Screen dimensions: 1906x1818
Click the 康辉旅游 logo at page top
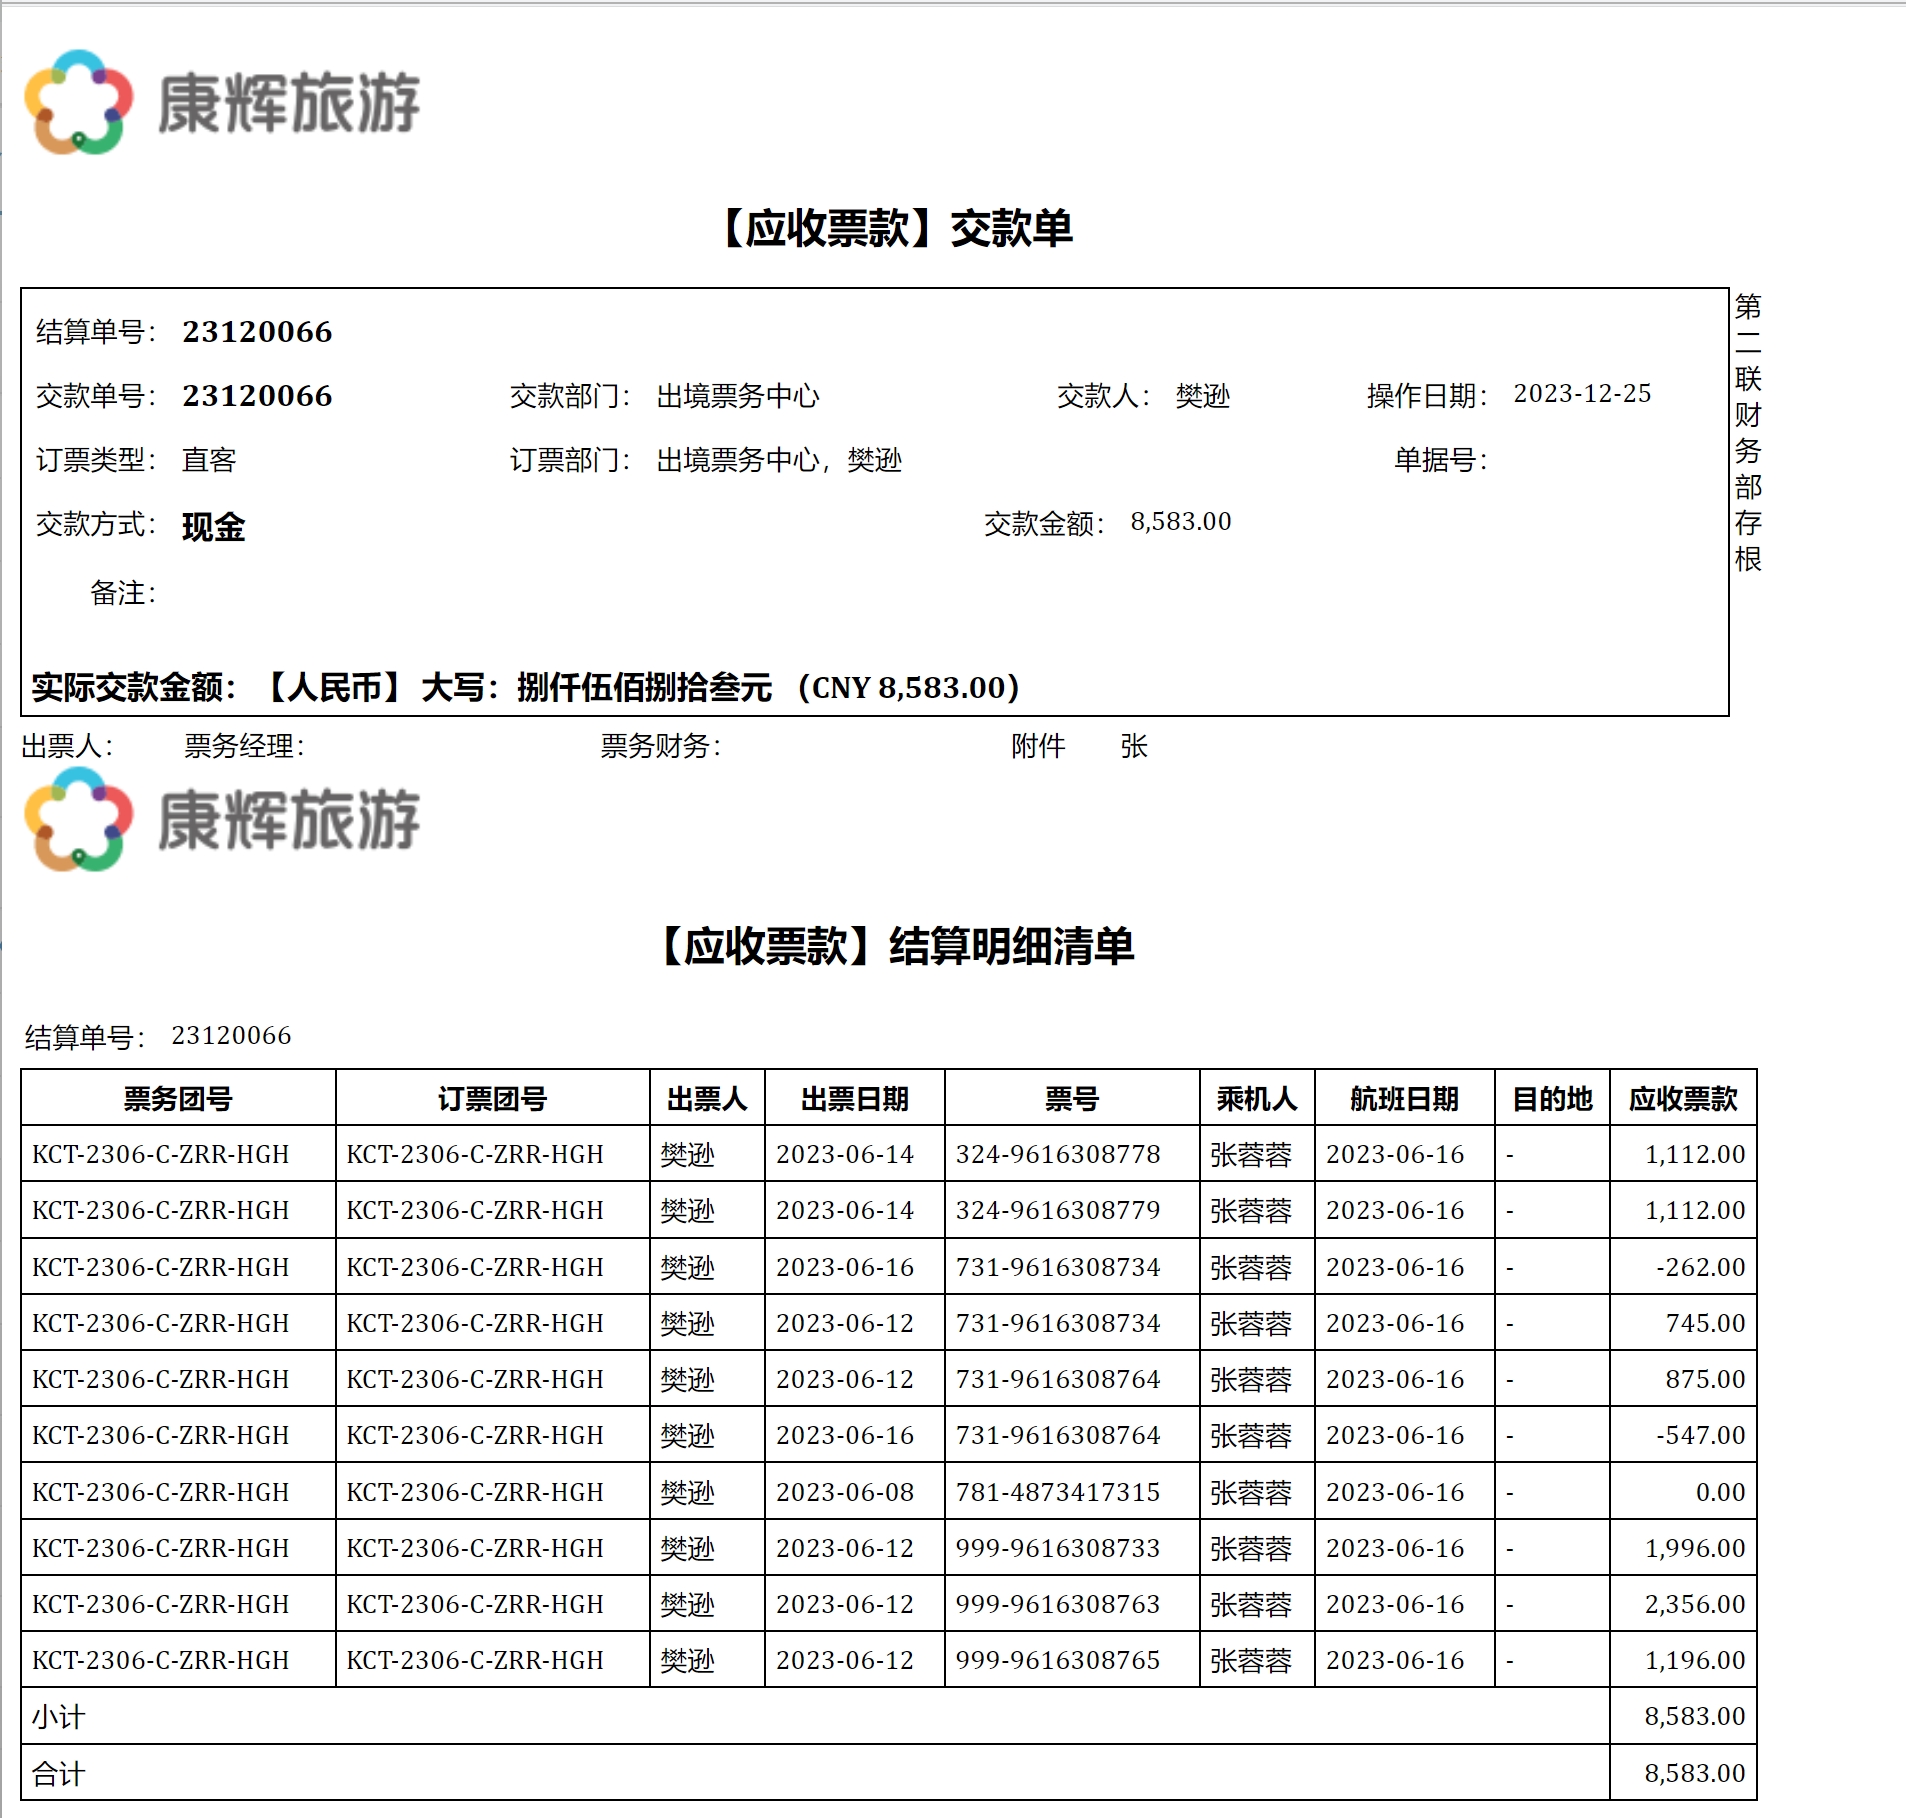click(x=222, y=102)
